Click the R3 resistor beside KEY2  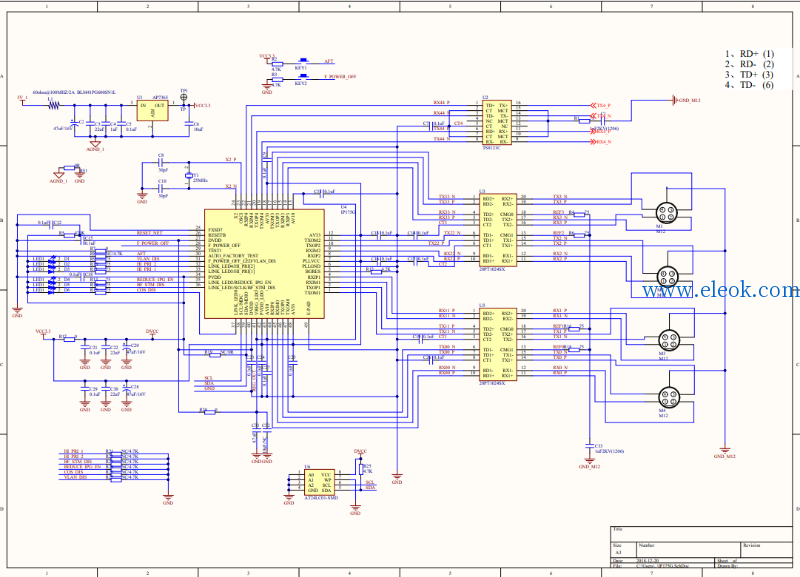point(276,80)
